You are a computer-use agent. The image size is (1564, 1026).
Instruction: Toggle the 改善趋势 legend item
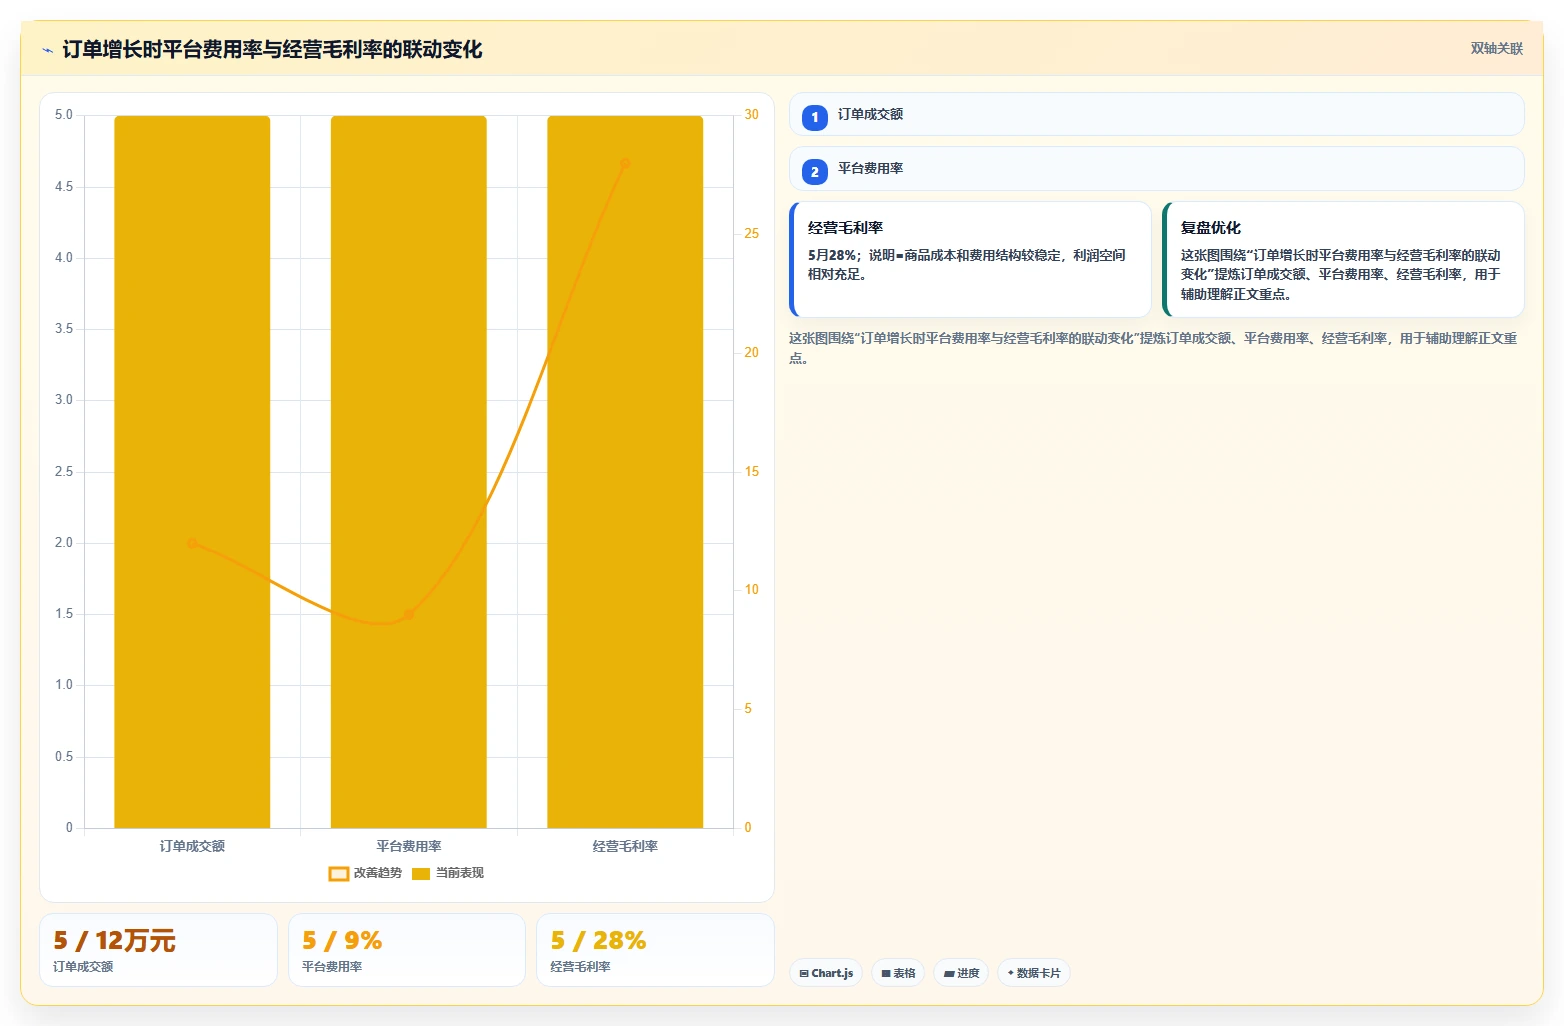(365, 873)
